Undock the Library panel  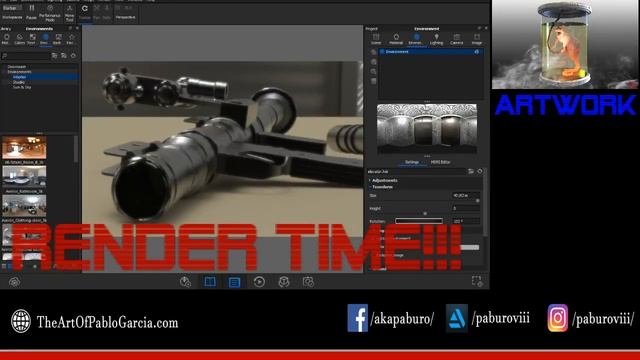70,29
